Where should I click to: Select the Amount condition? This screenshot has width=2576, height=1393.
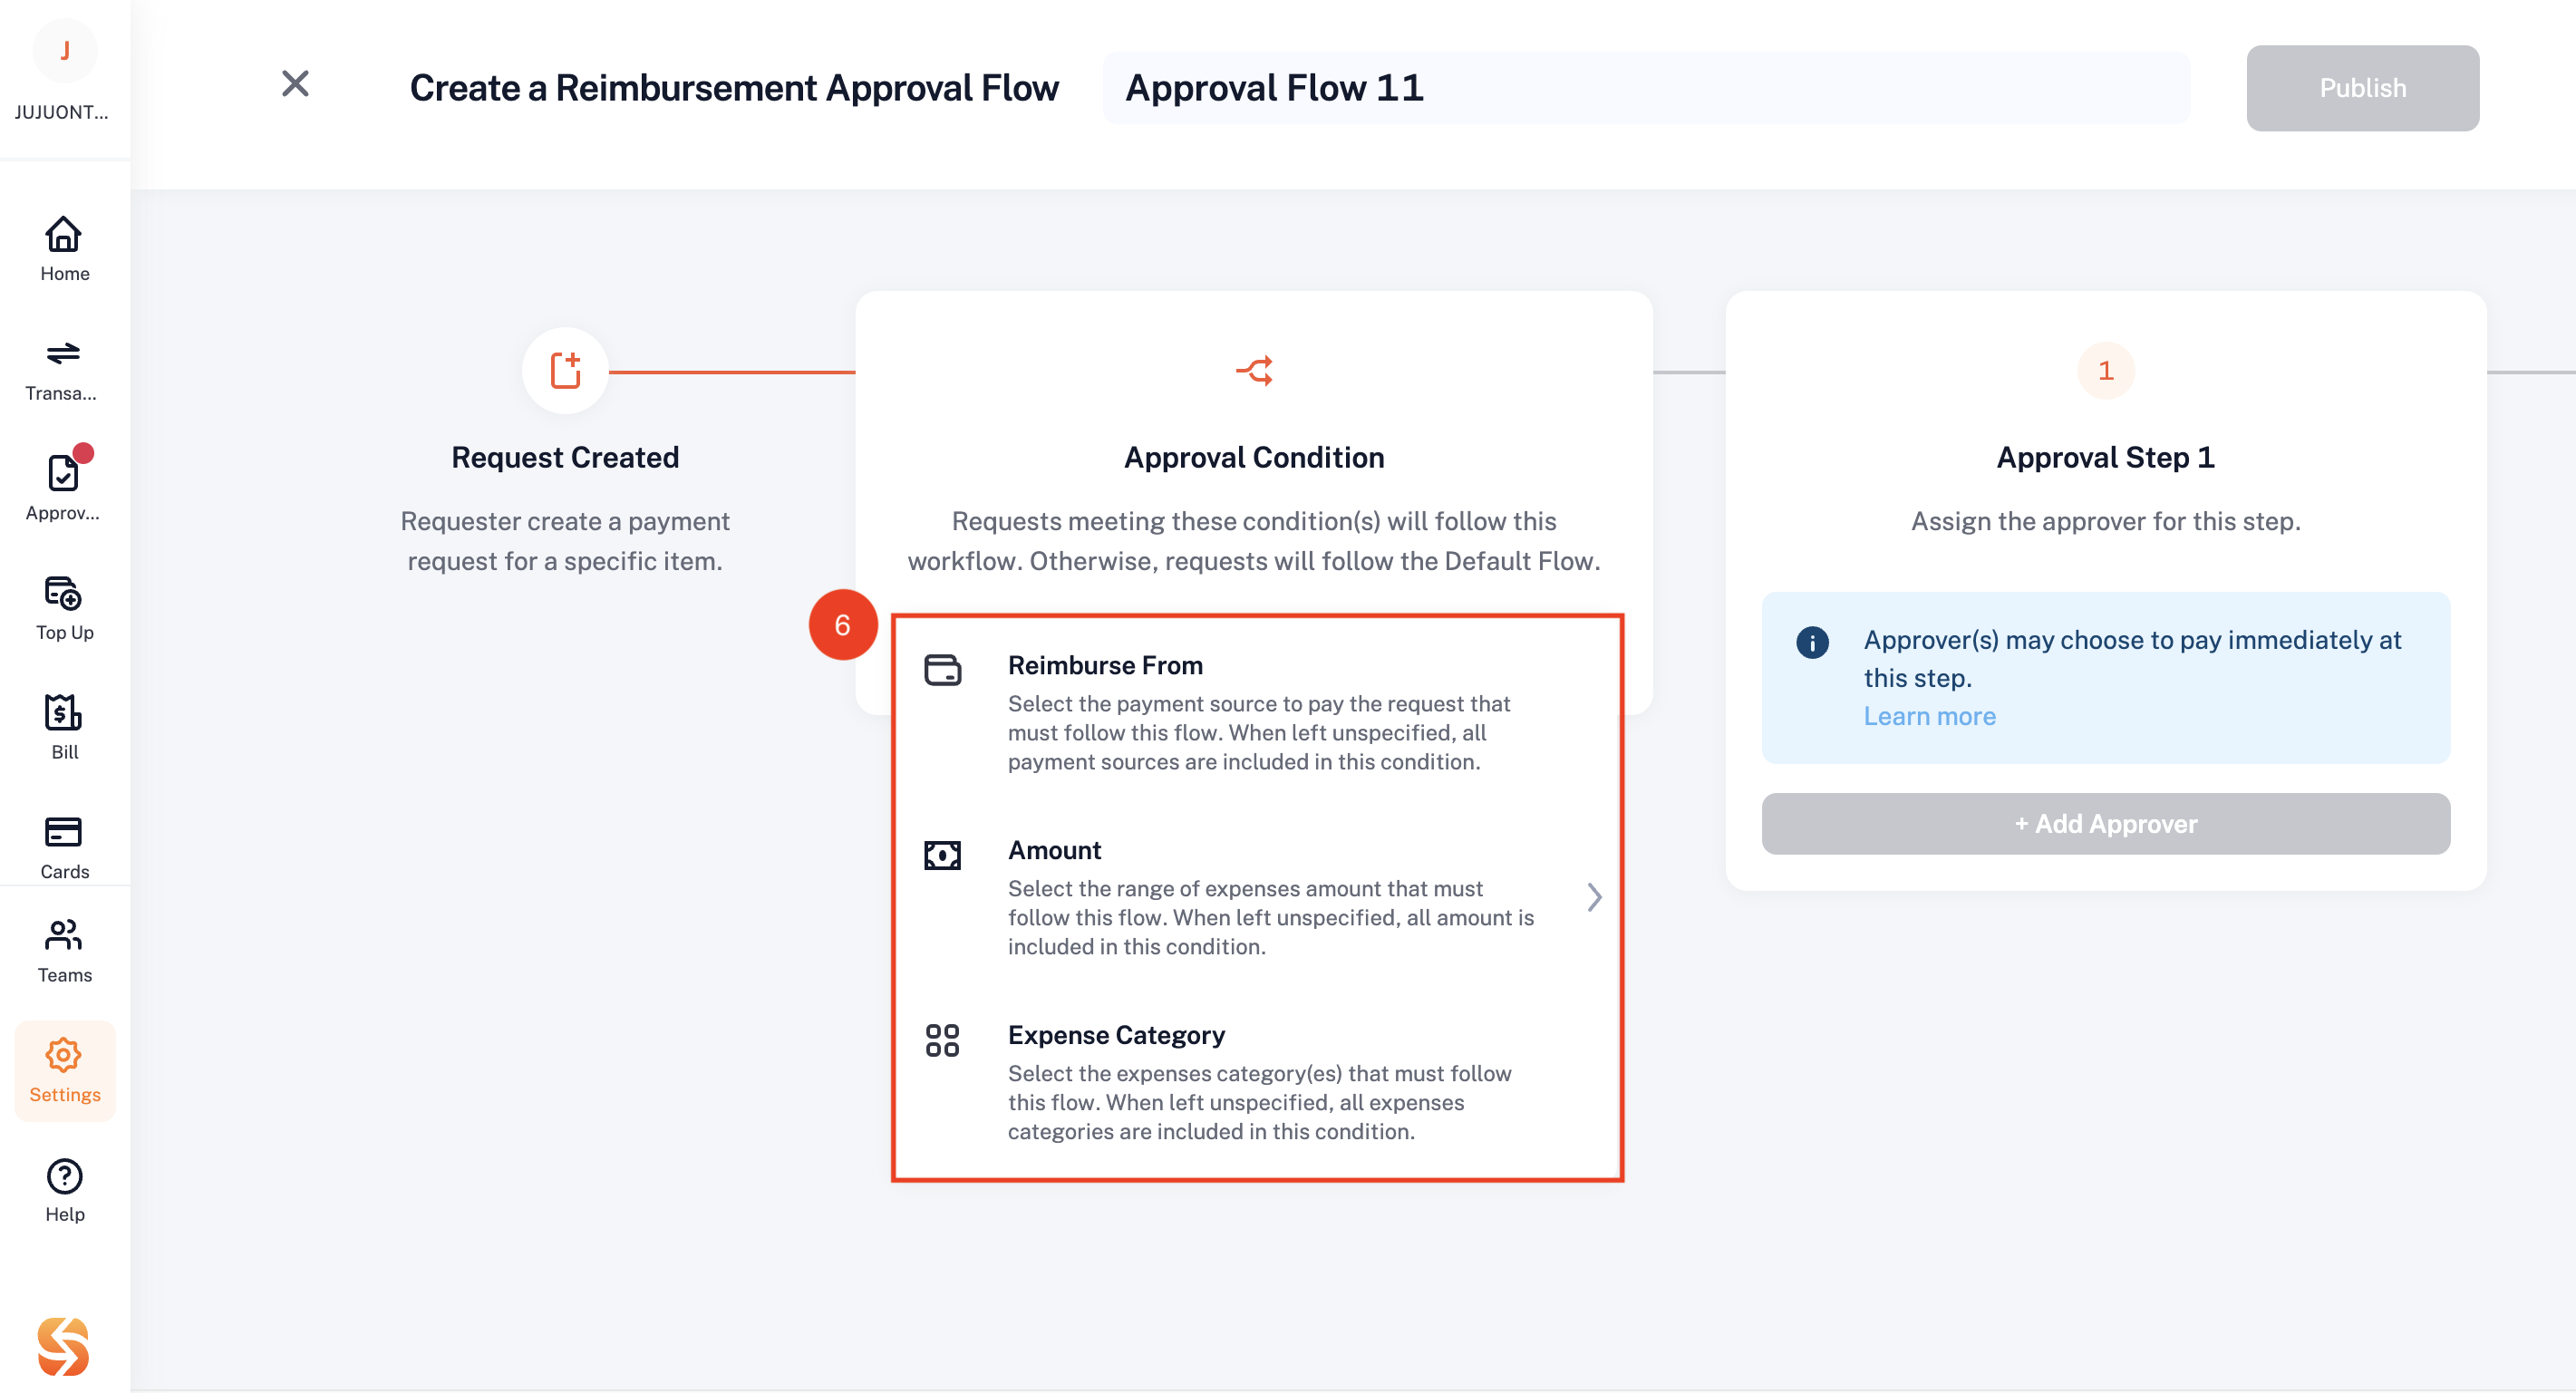coord(1257,897)
